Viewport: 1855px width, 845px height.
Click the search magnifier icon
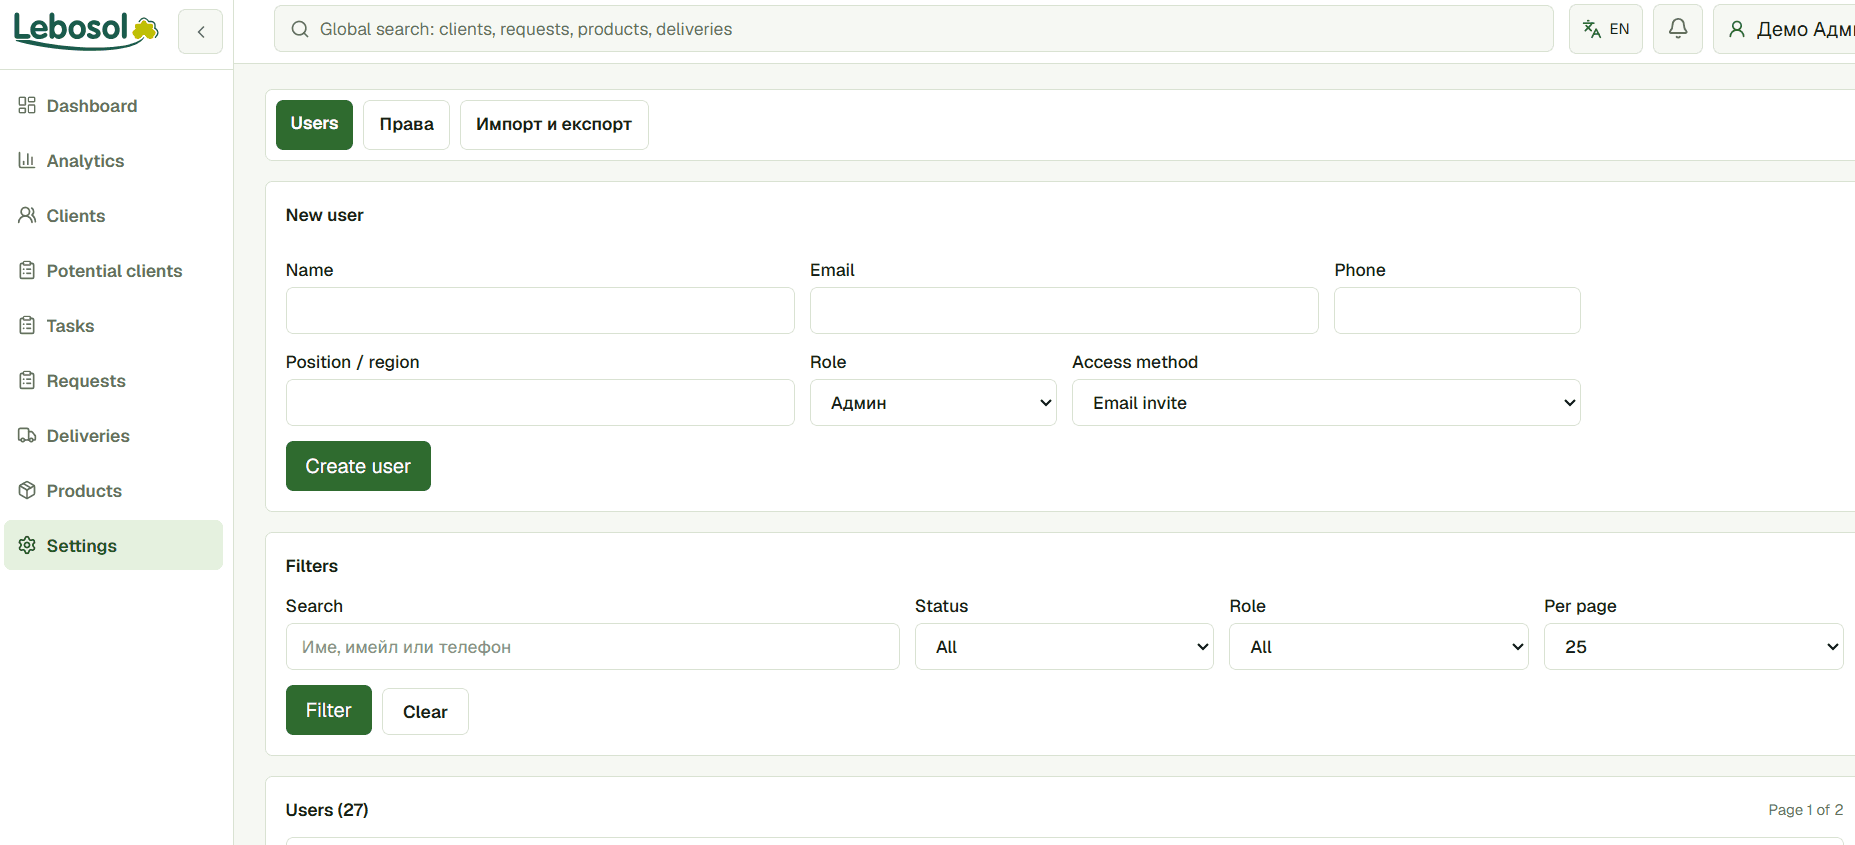click(299, 29)
